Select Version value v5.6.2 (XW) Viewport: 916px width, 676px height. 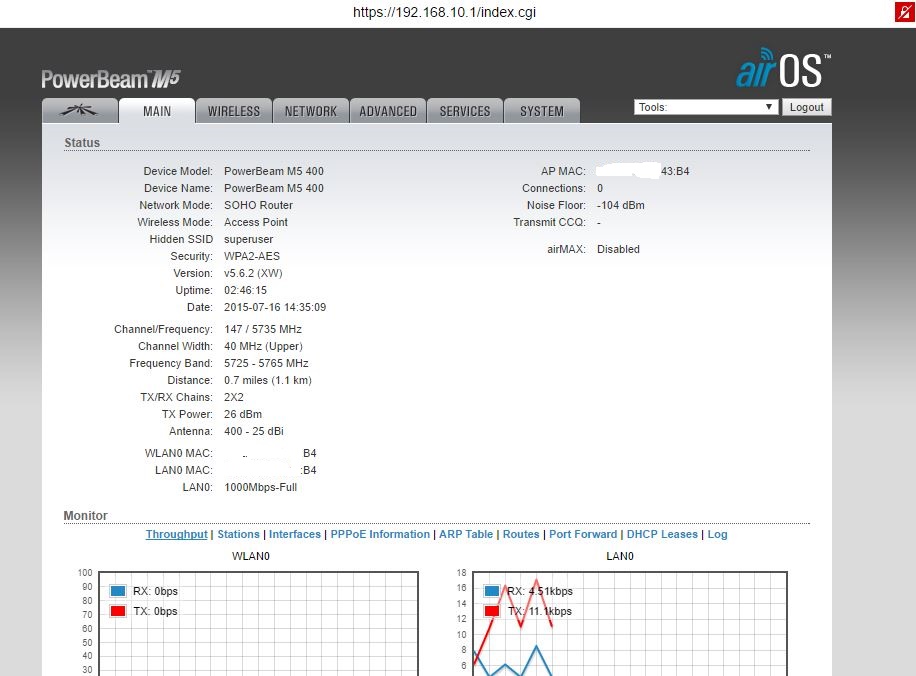pyautogui.click(x=253, y=273)
